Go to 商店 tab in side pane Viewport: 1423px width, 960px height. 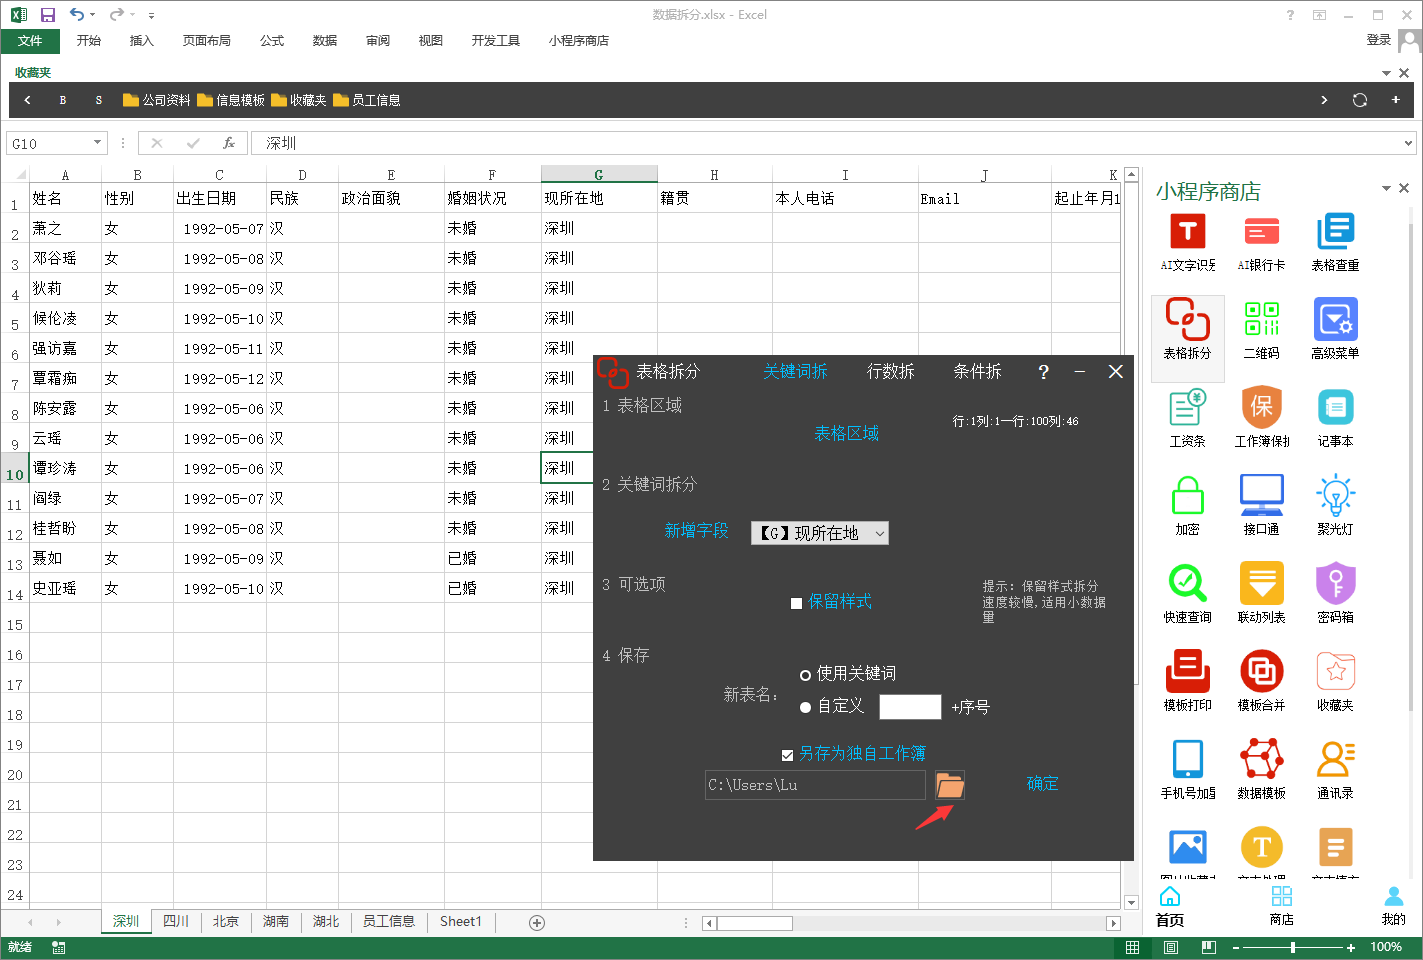[x=1281, y=905]
